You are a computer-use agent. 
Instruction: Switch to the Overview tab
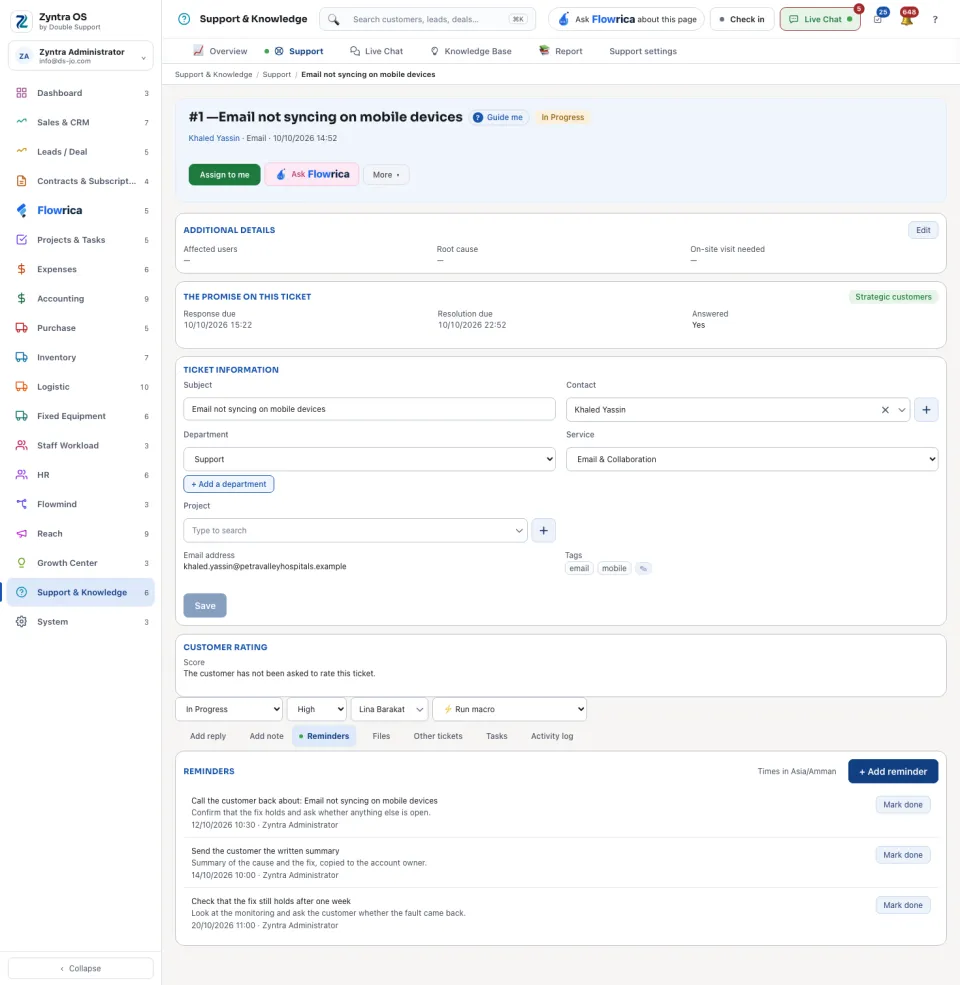coord(221,51)
